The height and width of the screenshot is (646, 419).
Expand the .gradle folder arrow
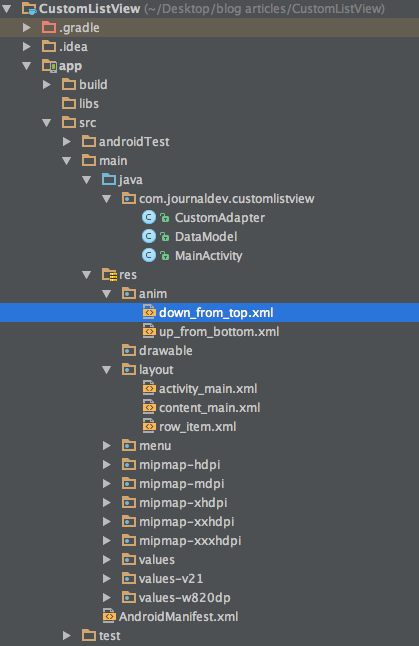click(27, 28)
